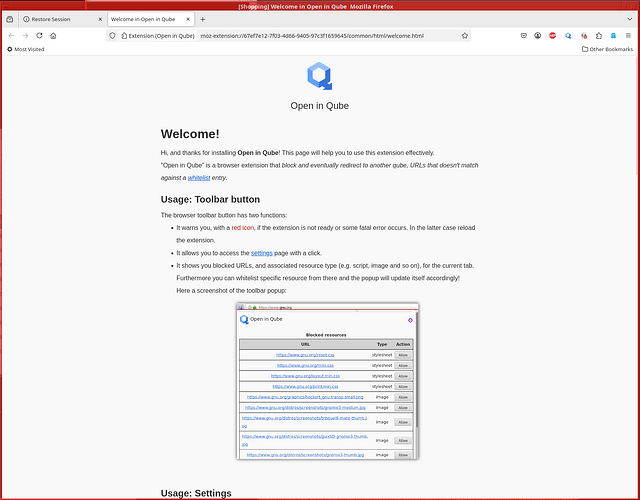Image resolution: width=640 pixels, height=500 pixels.
Task: Open the Firefox application hamburger menu
Action: [x=628, y=36]
